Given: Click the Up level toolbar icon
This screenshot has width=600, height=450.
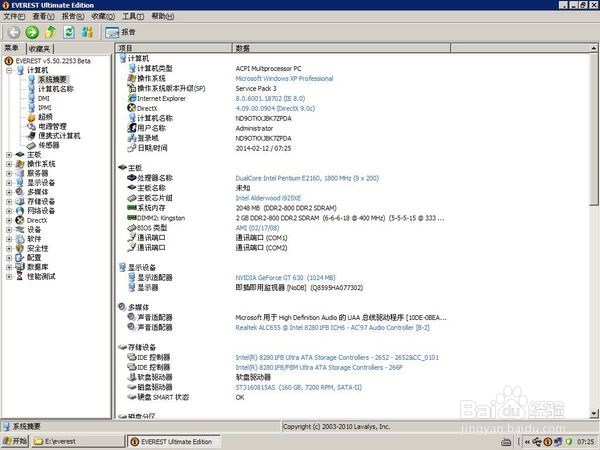Looking at the screenshot, I should [x=51, y=32].
